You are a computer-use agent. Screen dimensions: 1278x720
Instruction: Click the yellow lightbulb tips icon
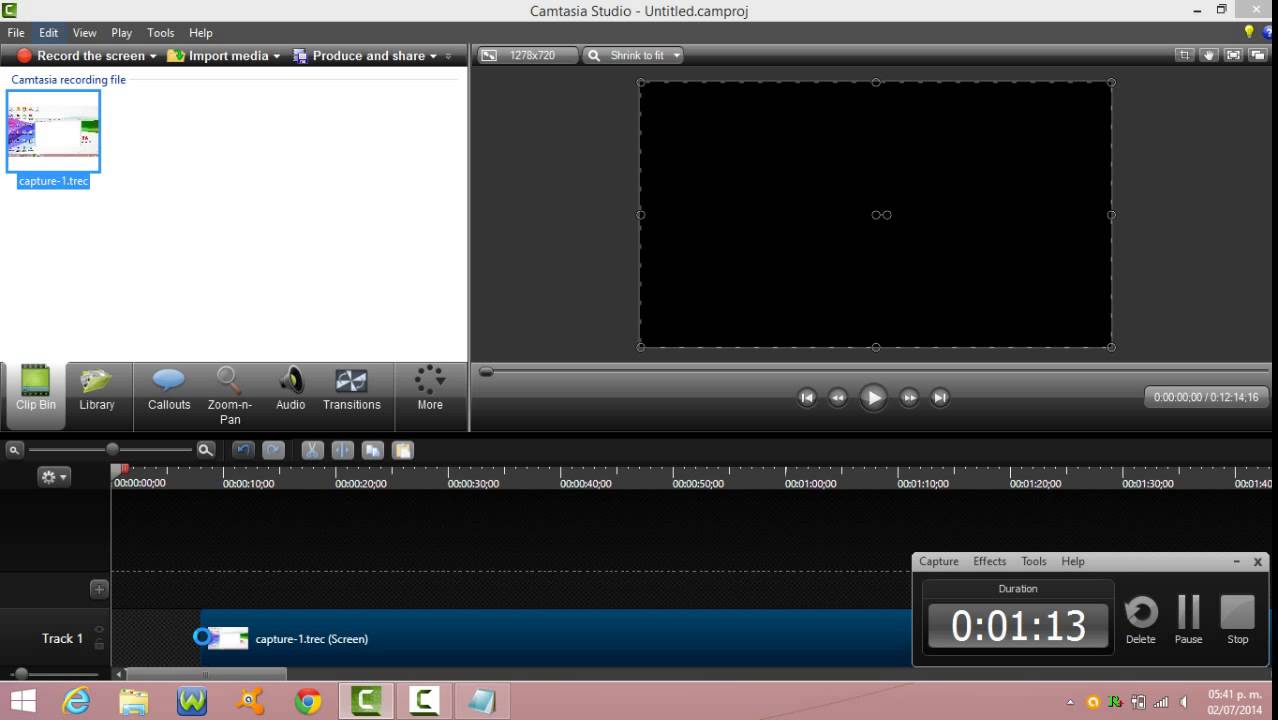[1249, 32]
